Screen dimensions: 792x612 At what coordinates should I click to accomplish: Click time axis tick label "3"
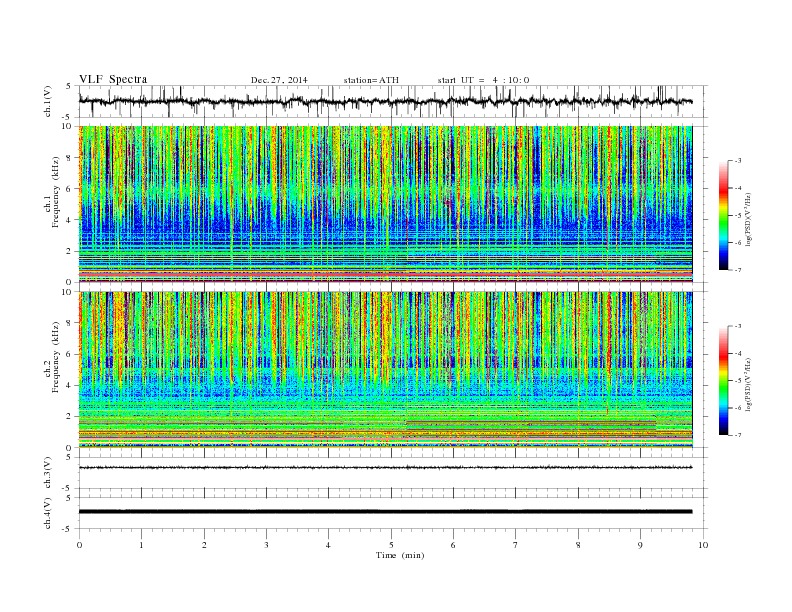[x=267, y=545]
